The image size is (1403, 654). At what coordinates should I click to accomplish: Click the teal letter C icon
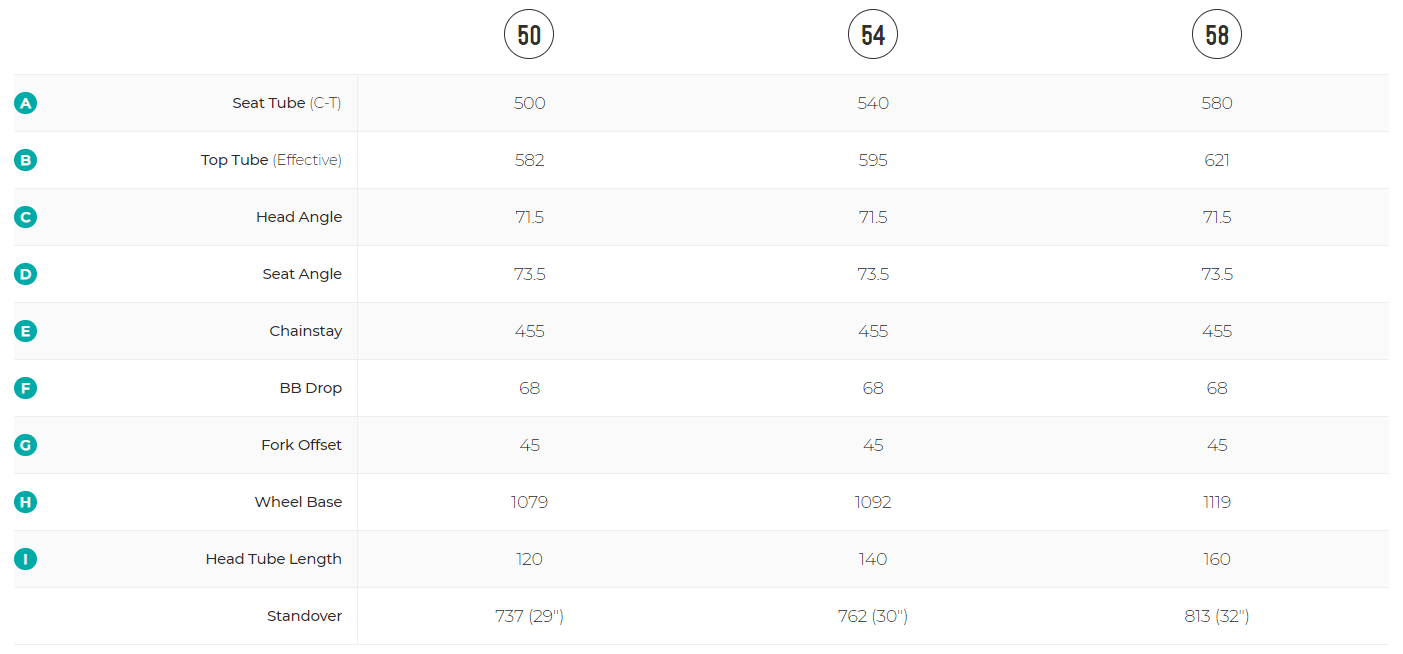[26, 217]
